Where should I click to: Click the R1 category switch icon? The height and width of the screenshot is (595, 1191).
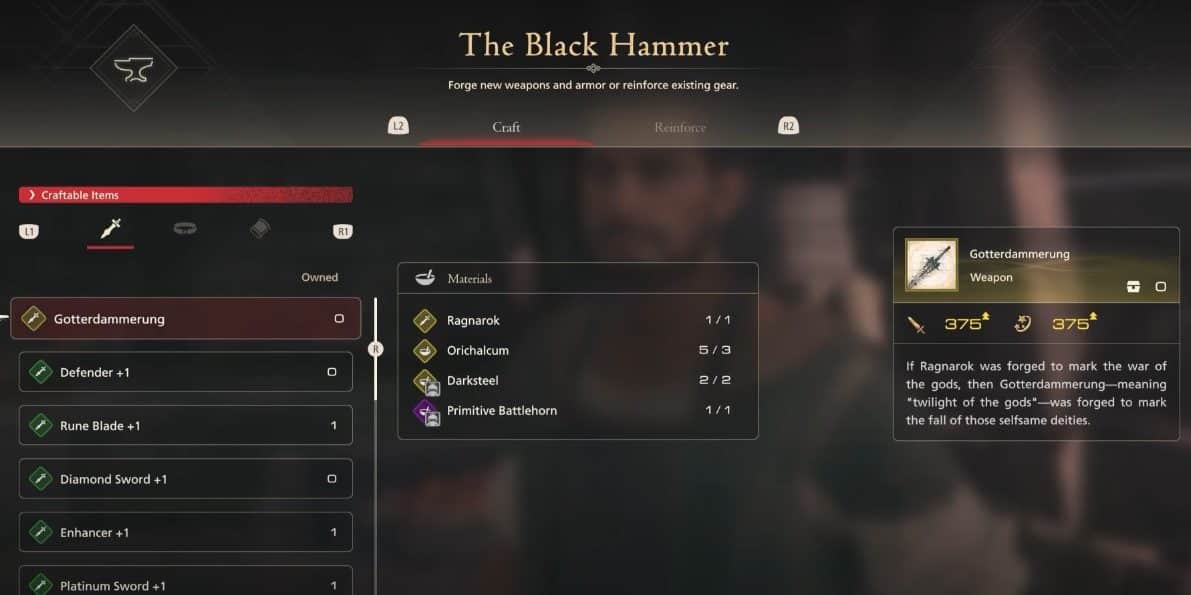tap(343, 232)
